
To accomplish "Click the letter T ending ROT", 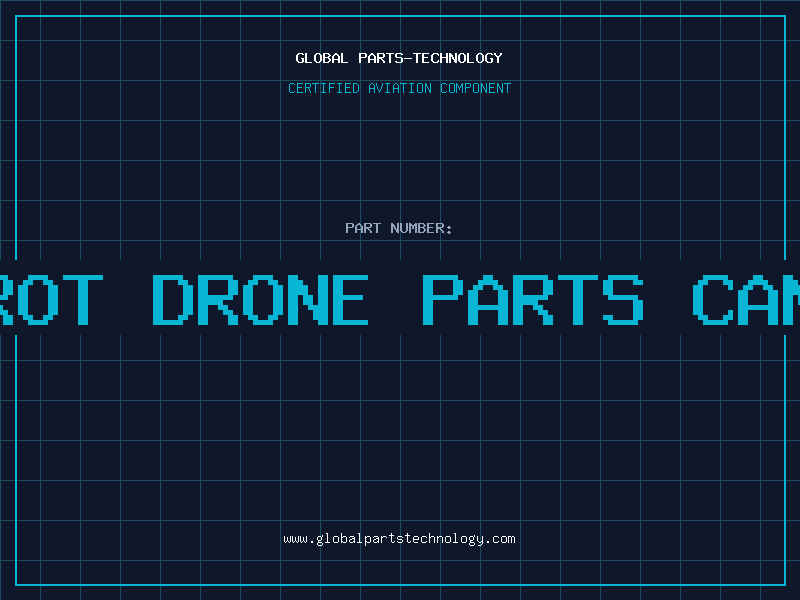I will click(83, 299).
